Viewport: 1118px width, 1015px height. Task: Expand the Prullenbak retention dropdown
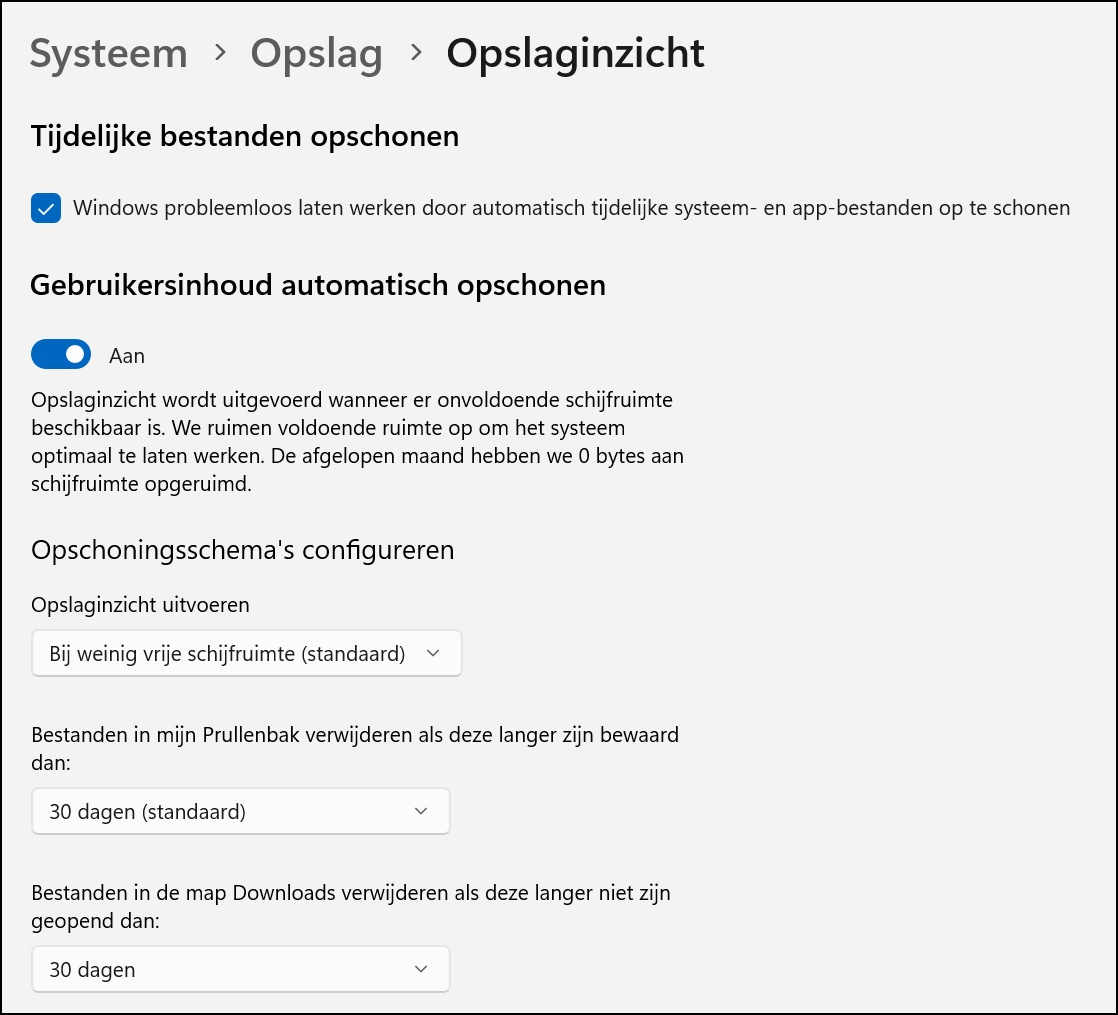[x=240, y=811]
